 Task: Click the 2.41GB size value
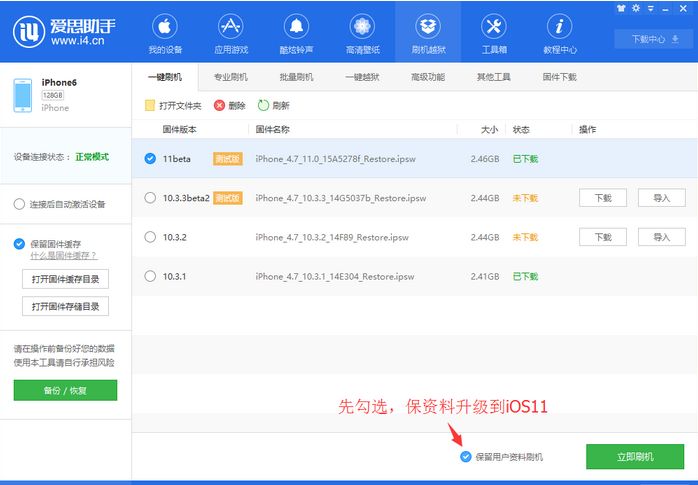point(485,276)
